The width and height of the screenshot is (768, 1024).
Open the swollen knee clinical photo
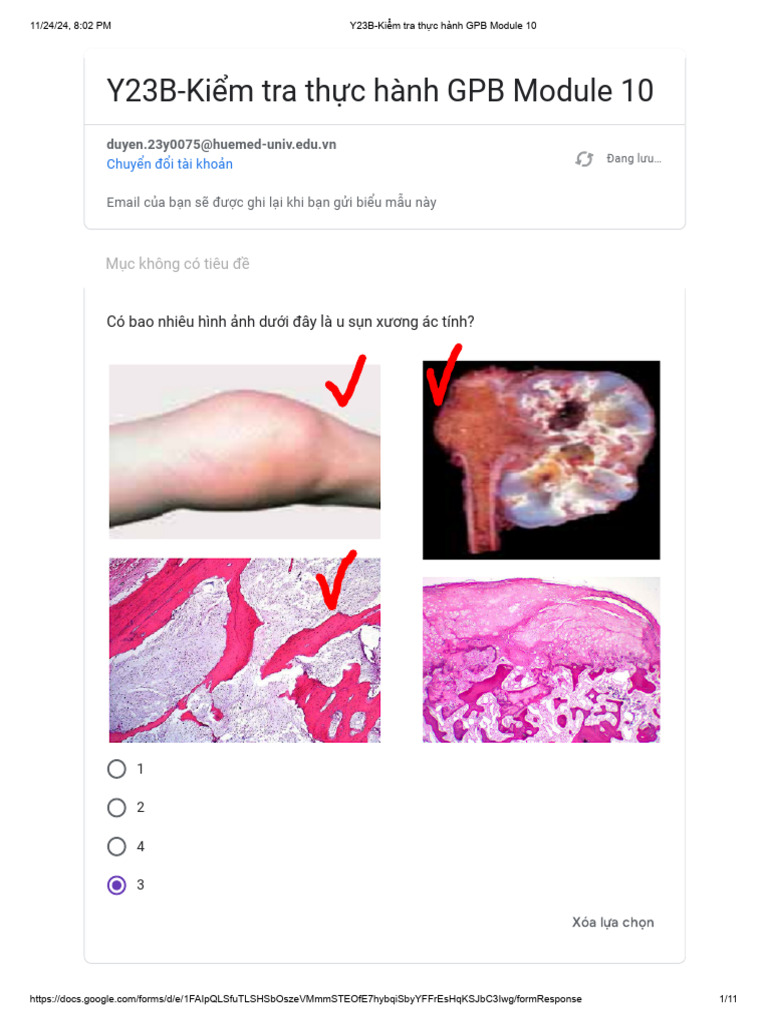pyautogui.click(x=245, y=451)
